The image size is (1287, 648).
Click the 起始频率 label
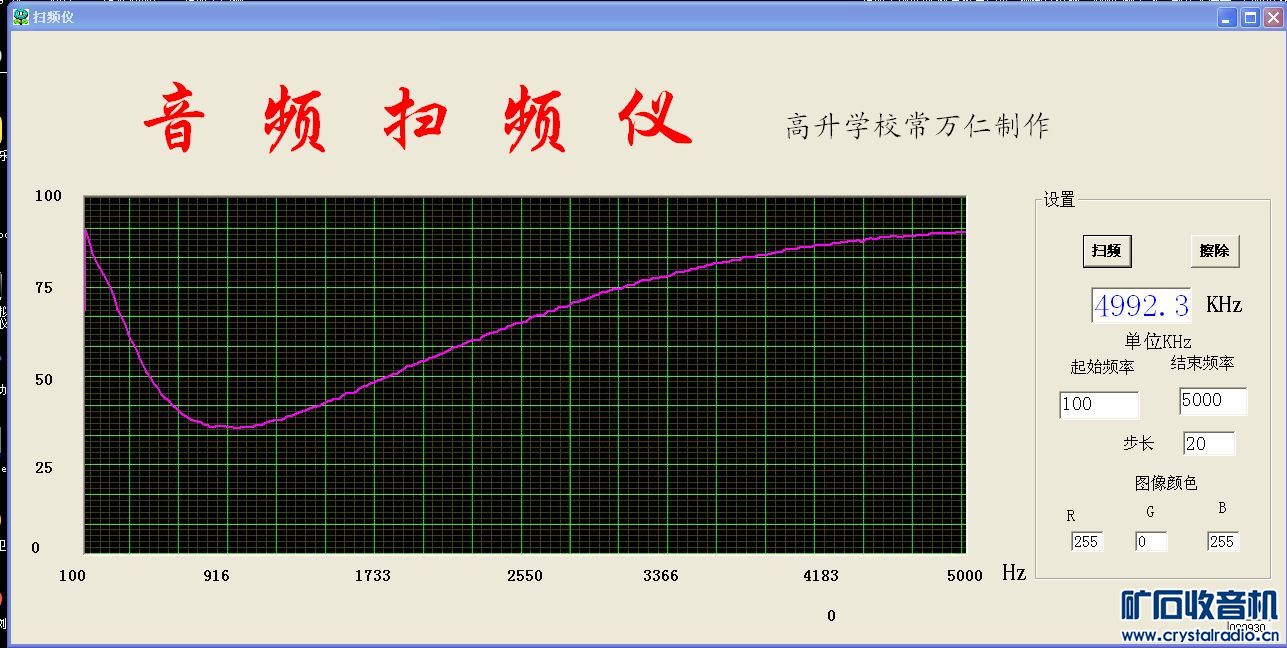1102,367
